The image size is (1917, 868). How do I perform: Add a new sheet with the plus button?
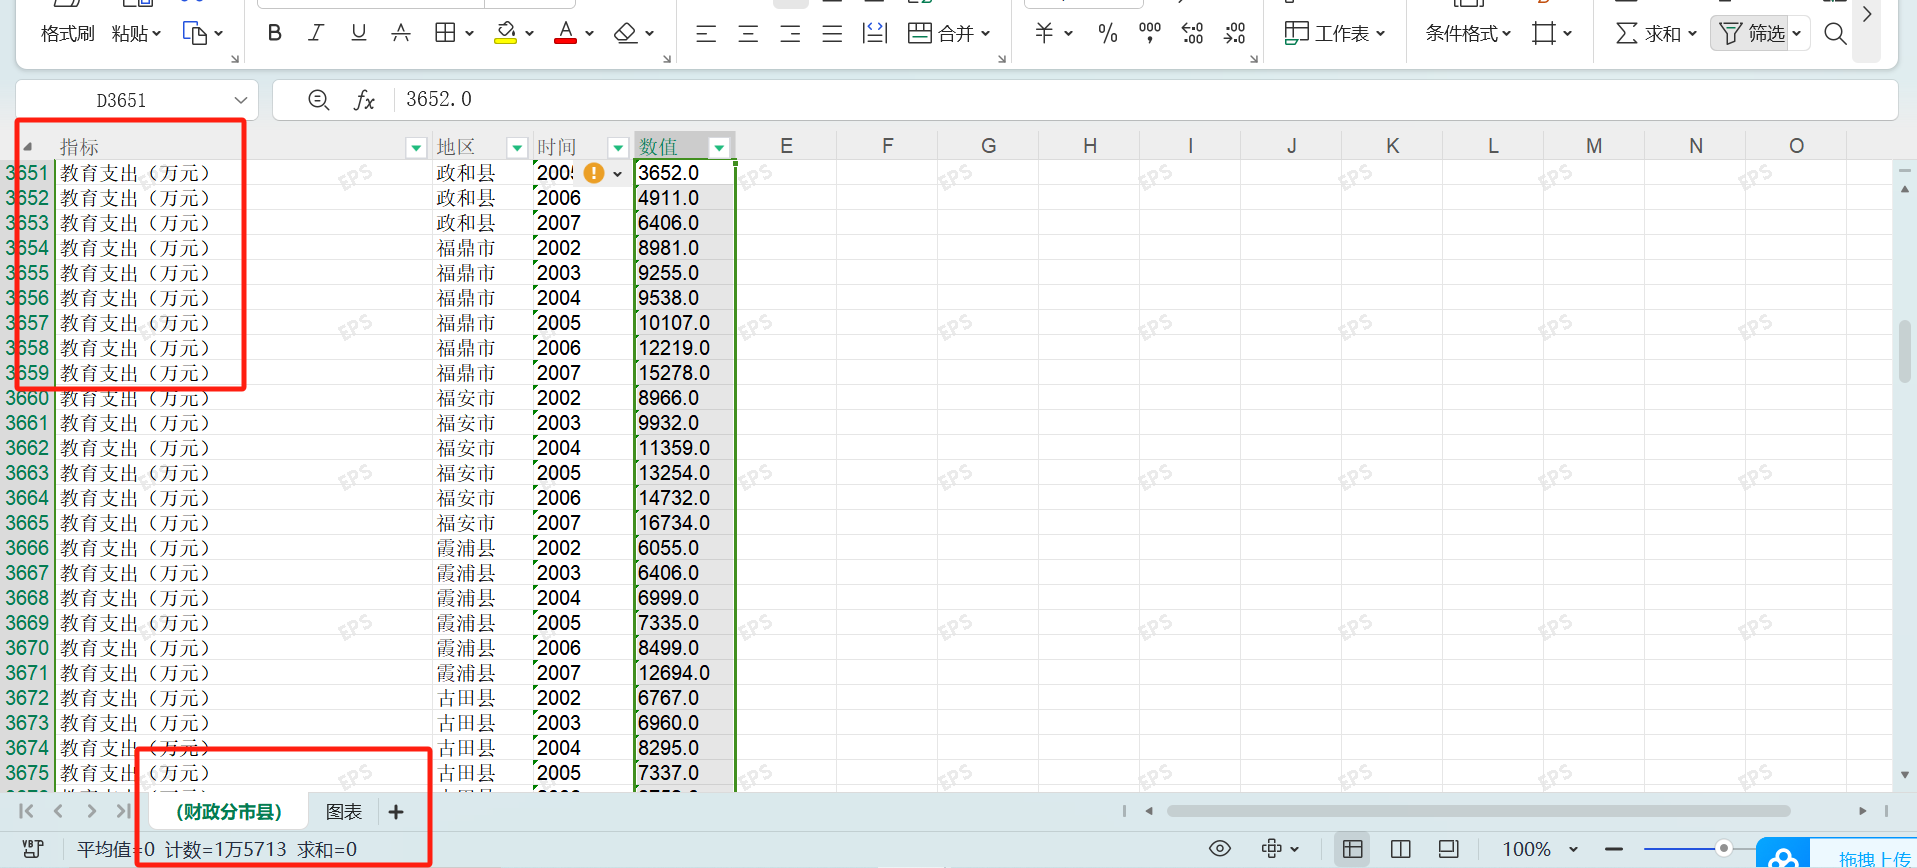click(396, 812)
